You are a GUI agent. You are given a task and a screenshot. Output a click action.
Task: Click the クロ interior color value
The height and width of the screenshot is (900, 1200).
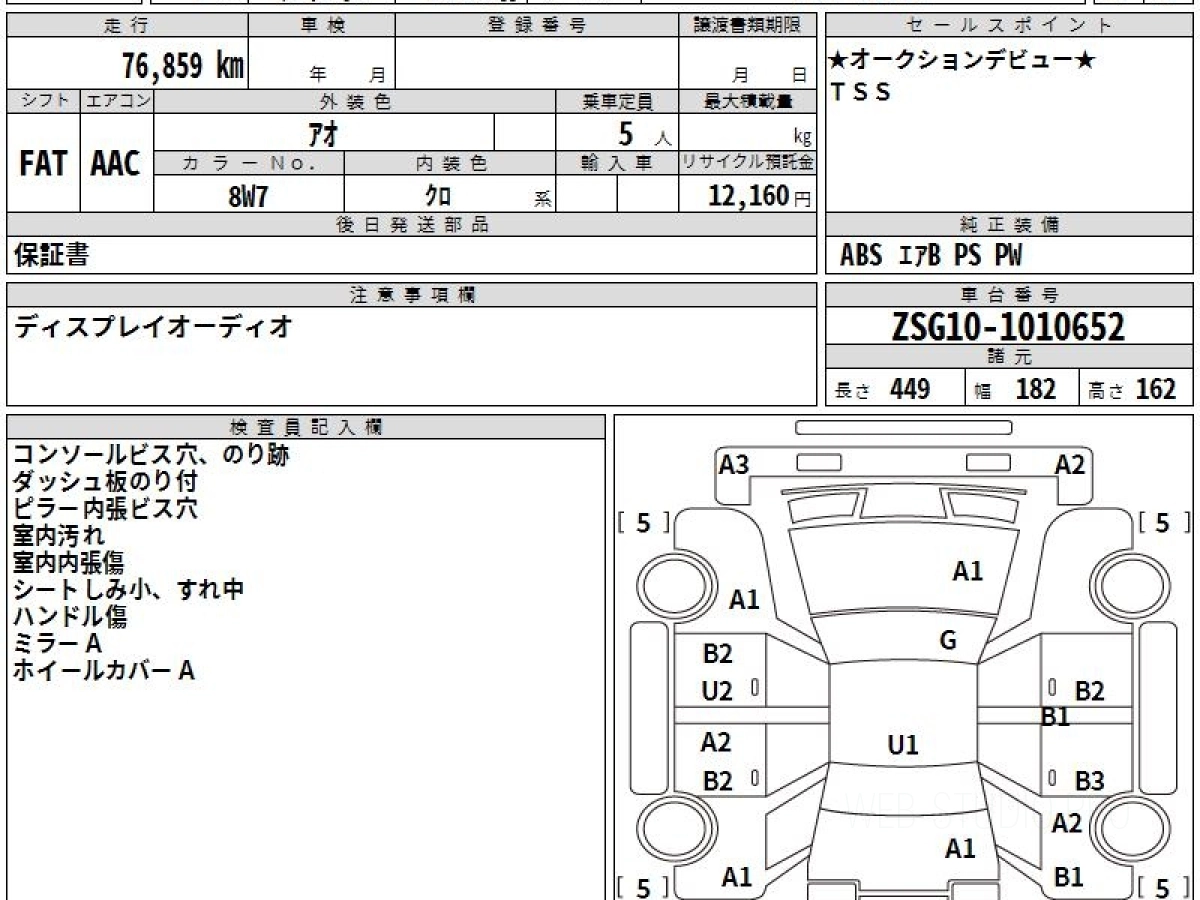pos(438,196)
